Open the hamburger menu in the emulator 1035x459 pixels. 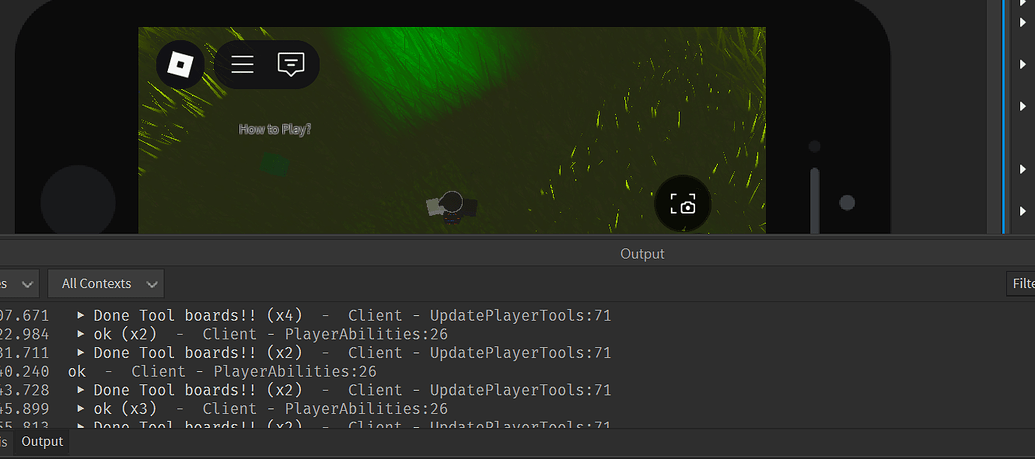242,64
